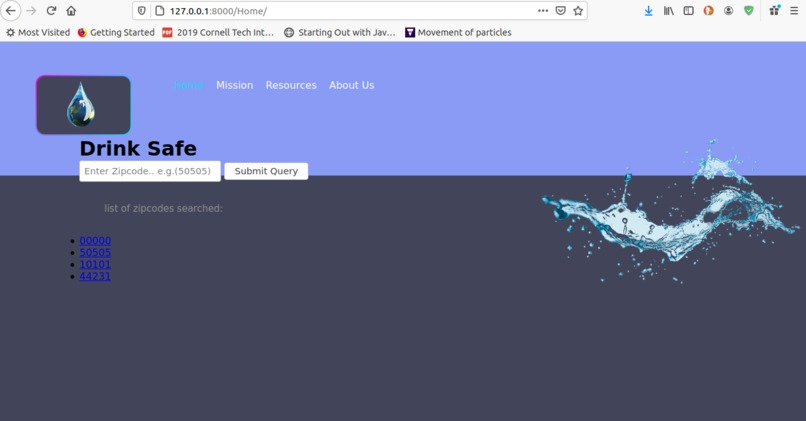The height and width of the screenshot is (421, 806).
Task: Open the Resources navigation link
Action: (291, 85)
